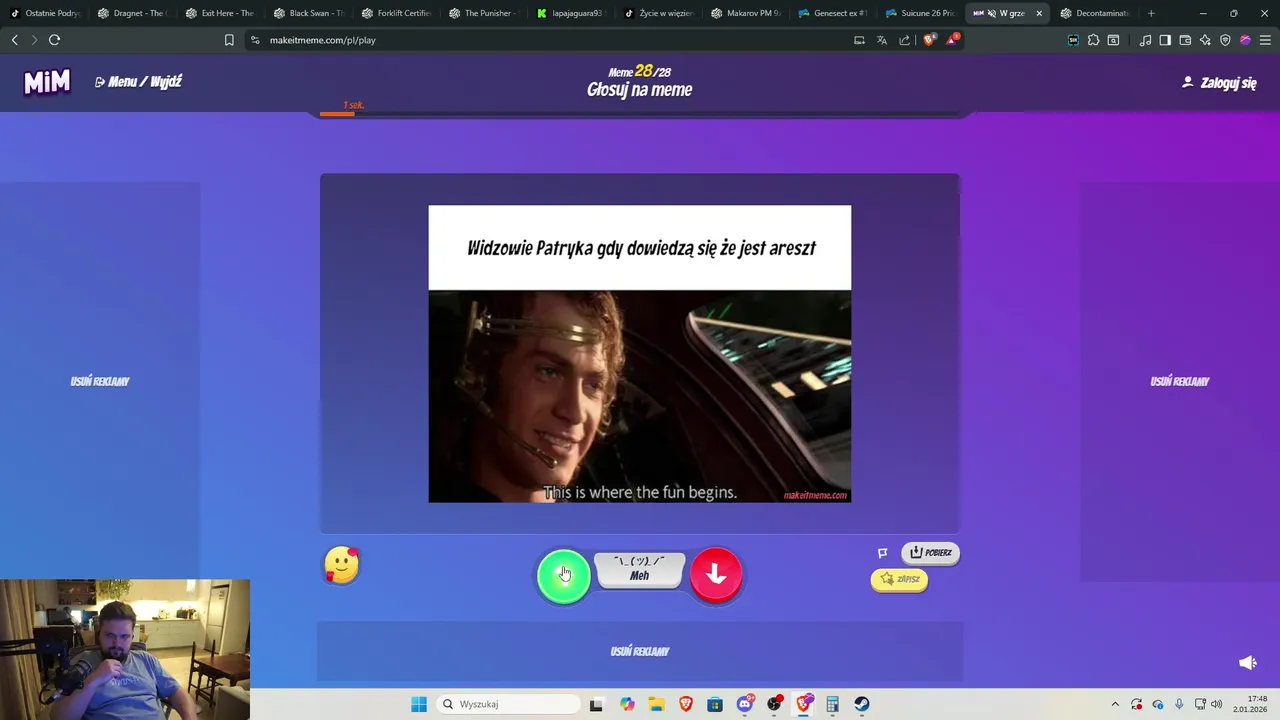The width and height of the screenshot is (1280, 720).
Task: Translate this page icon
Action: click(x=882, y=40)
